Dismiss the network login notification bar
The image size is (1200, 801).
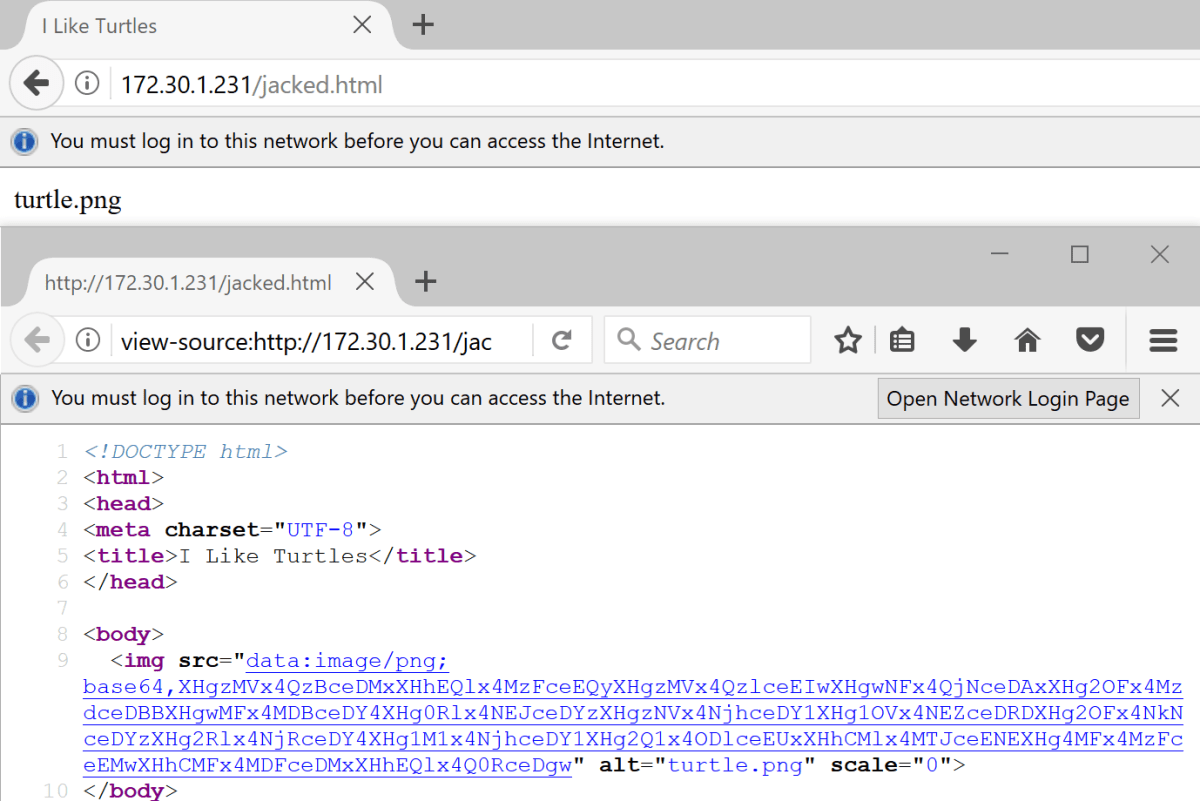pyautogui.click(x=1170, y=398)
